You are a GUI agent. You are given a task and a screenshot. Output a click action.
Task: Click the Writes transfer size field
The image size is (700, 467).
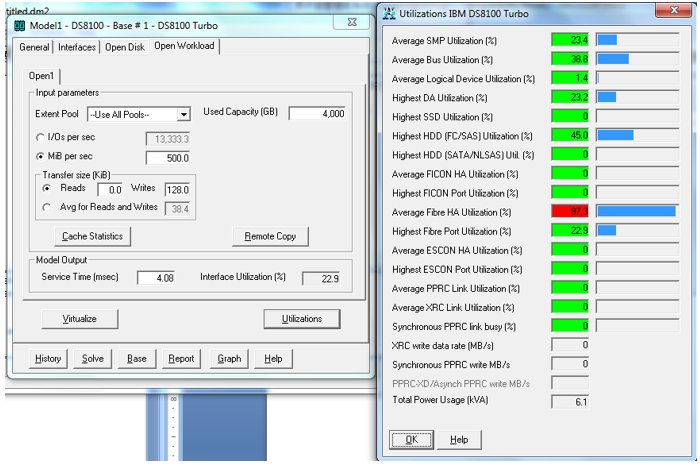[177, 190]
